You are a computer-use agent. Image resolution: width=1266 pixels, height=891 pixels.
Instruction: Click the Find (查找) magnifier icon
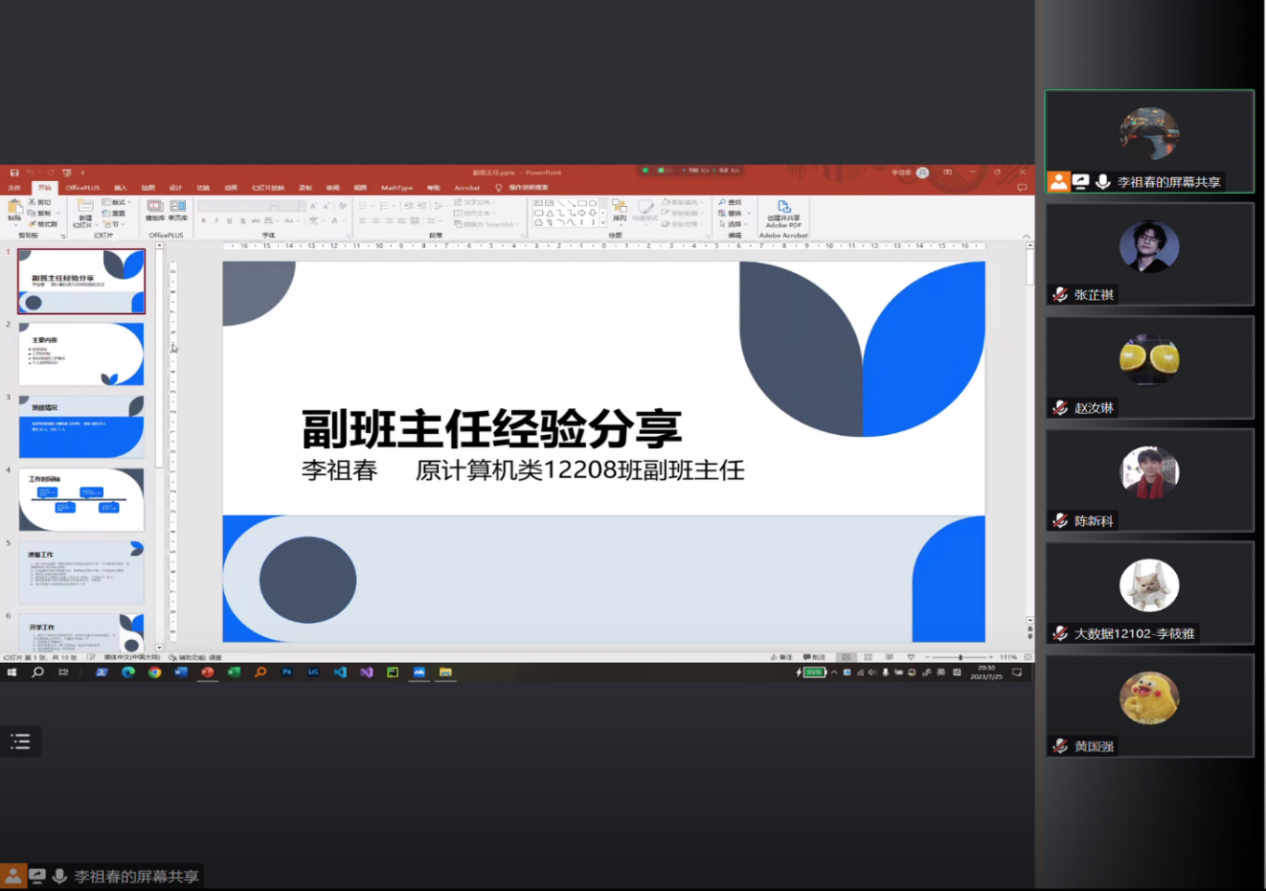coord(722,202)
